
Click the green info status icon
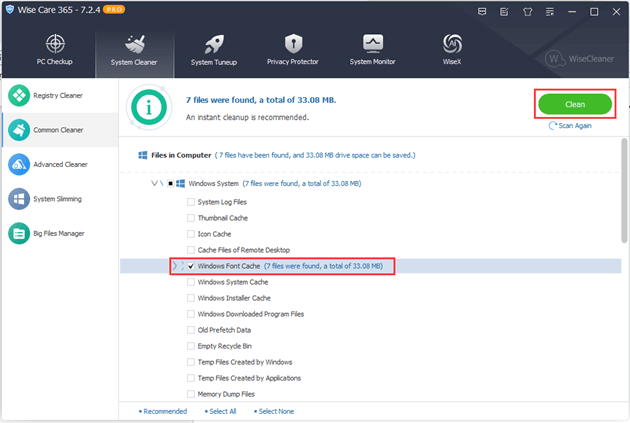pyautogui.click(x=149, y=107)
